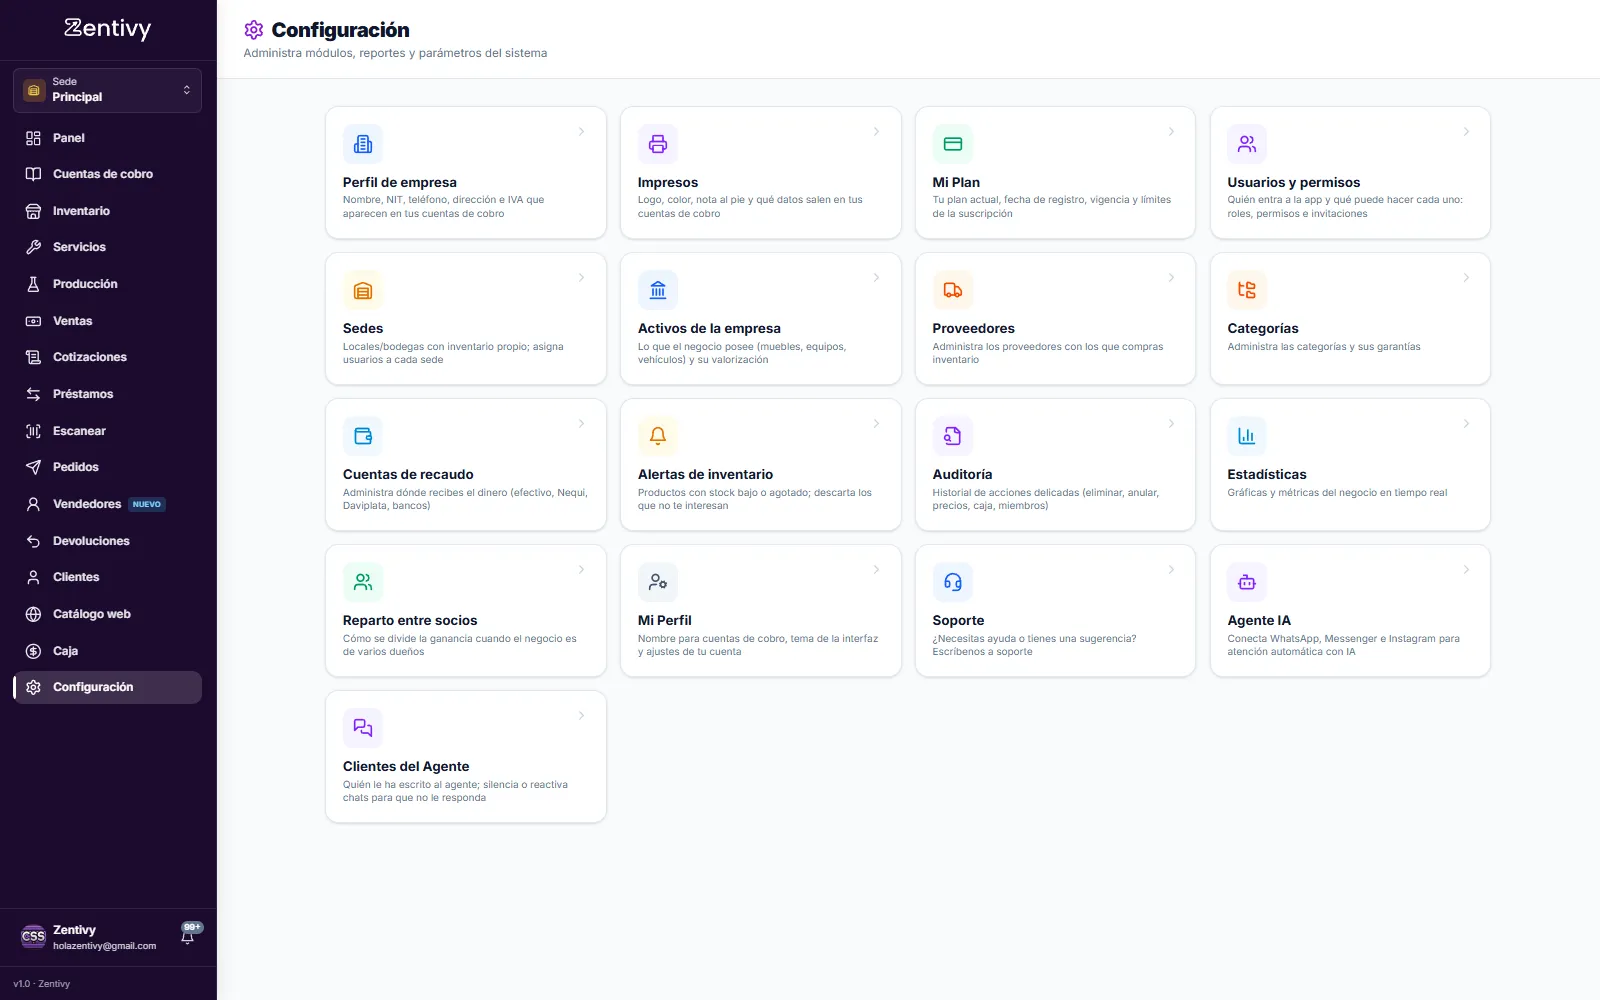Click the chevron arrow on Auditoría card
This screenshot has height=1000, width=1600.
1171,424
